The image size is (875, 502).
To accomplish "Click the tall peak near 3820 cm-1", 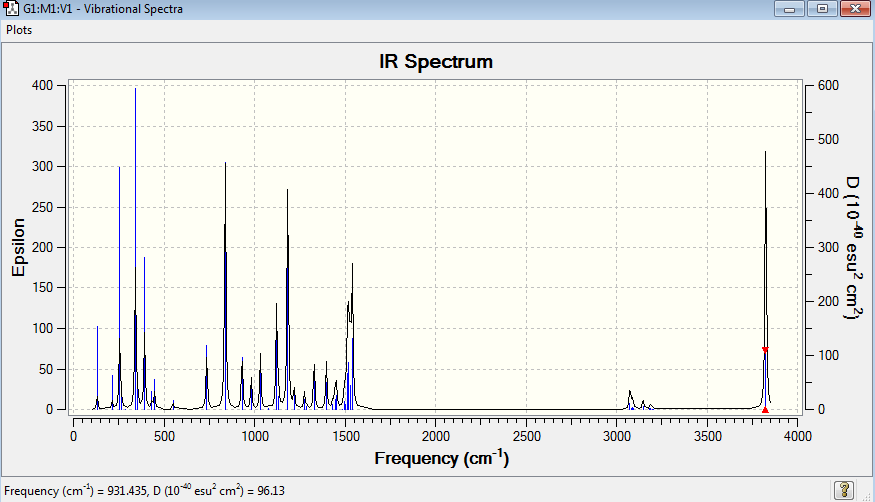I will (765, 279).
